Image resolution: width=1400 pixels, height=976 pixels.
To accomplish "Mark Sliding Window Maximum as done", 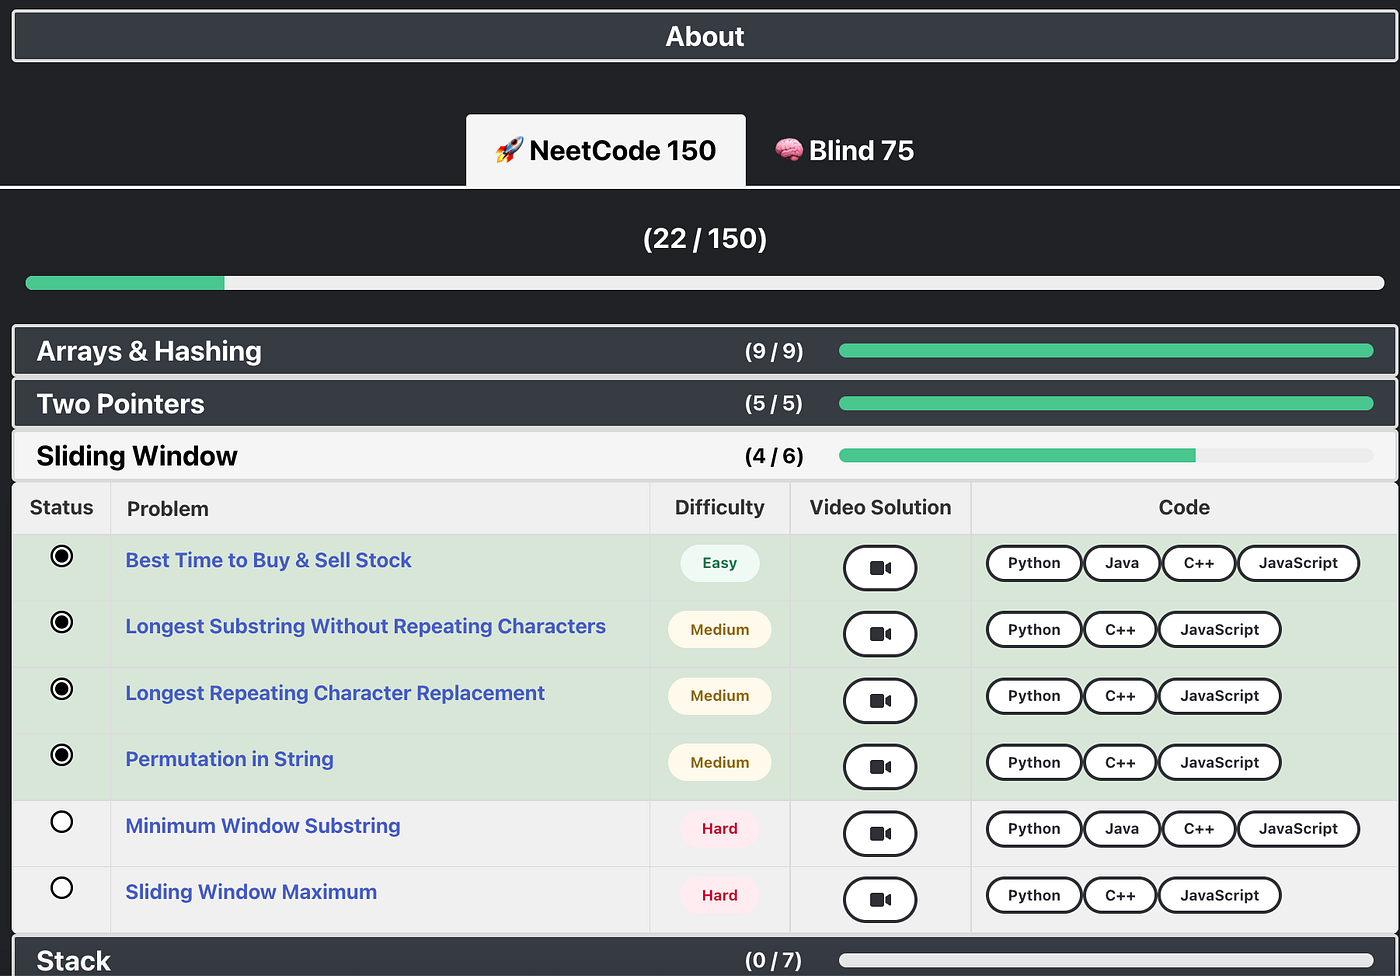I will pyautogui.click(x=61, y=887).
